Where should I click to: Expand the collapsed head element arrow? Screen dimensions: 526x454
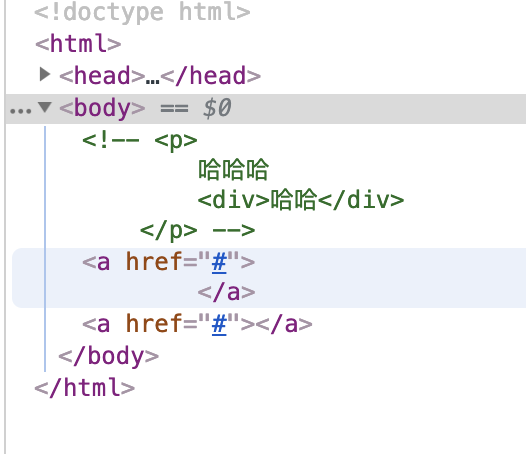pyautogui.click(x=45, y=74)
